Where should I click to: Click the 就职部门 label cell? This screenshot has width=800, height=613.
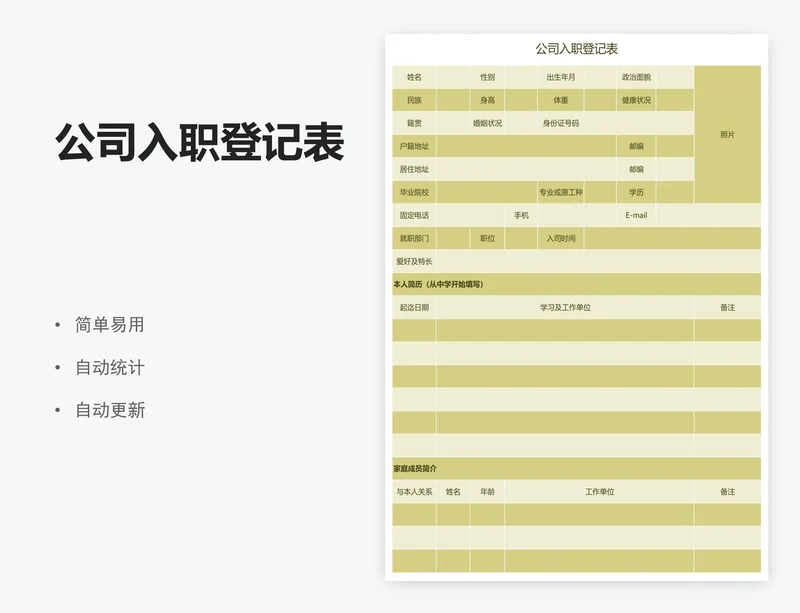tap(414, 238)
